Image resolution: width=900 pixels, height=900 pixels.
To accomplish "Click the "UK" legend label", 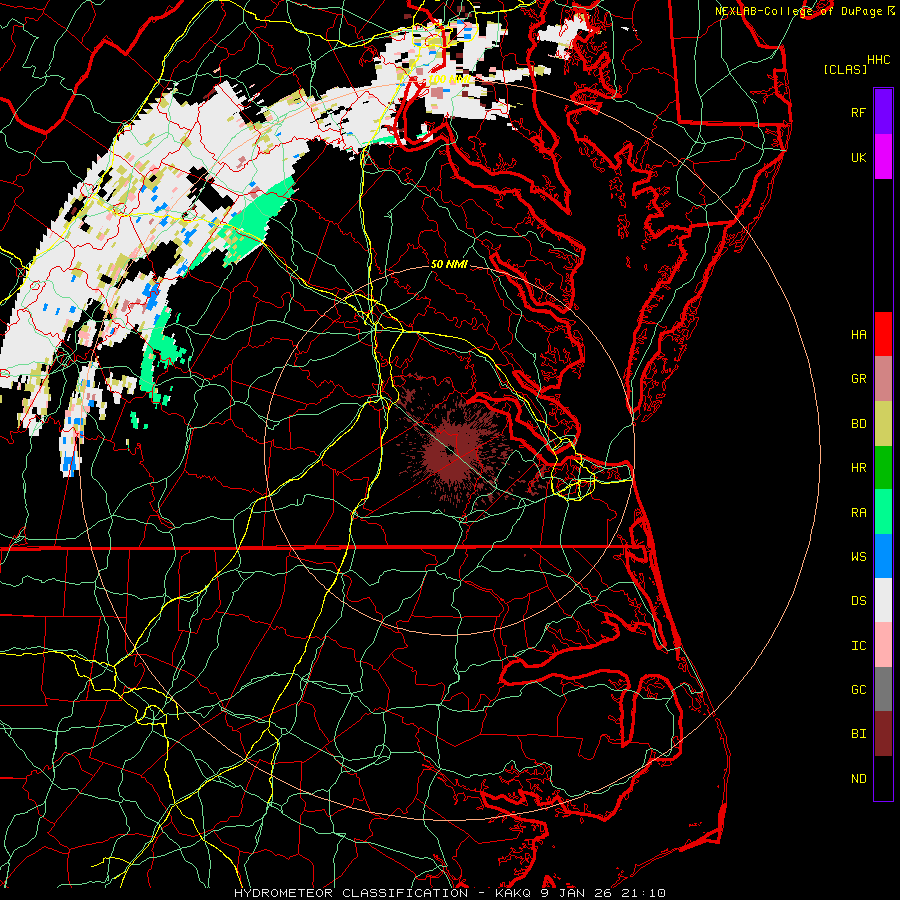I will tap(858, 157).
